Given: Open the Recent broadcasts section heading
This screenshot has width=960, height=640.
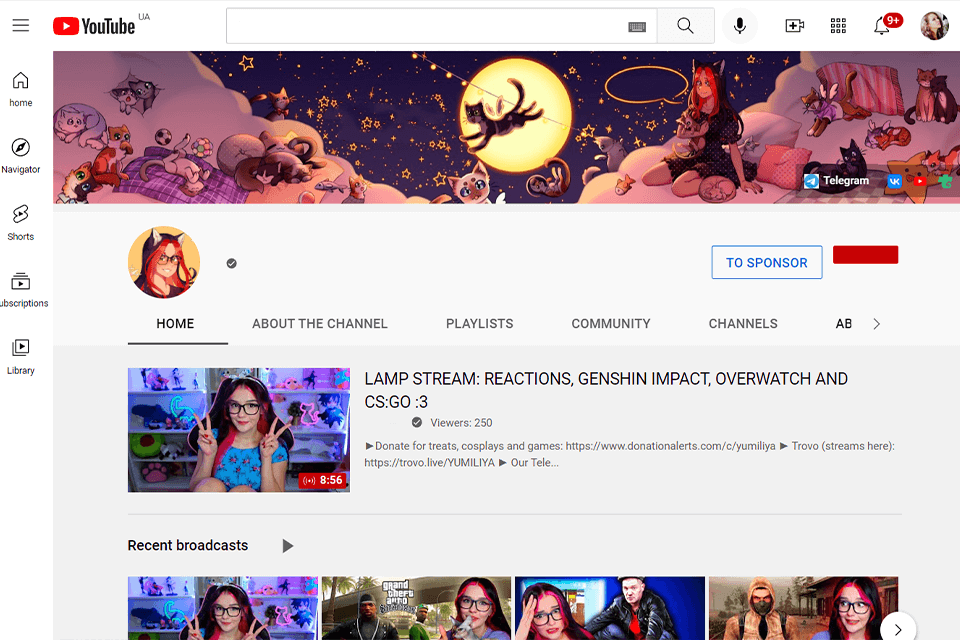Looking at the screenshot, I should click(188, 546).
